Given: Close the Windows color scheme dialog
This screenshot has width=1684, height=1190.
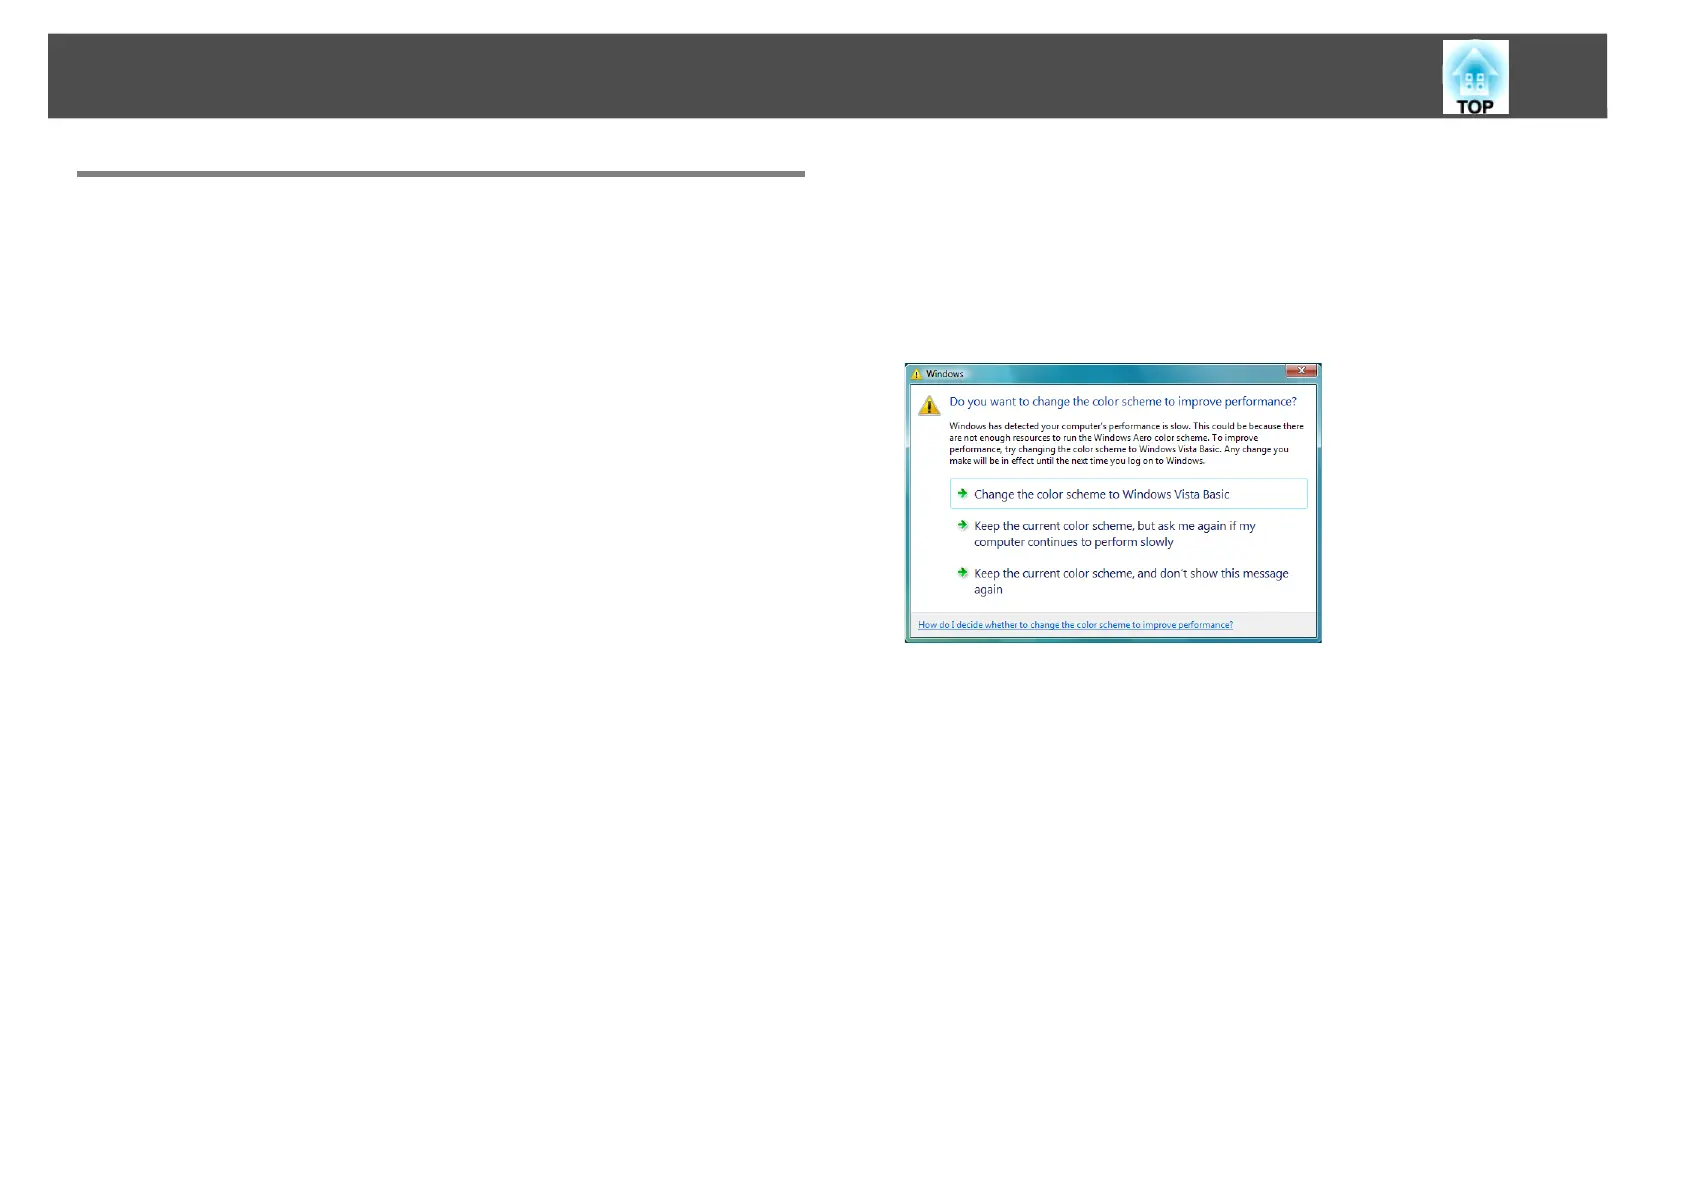Looking at the screenshot, I should point(1300,371).
